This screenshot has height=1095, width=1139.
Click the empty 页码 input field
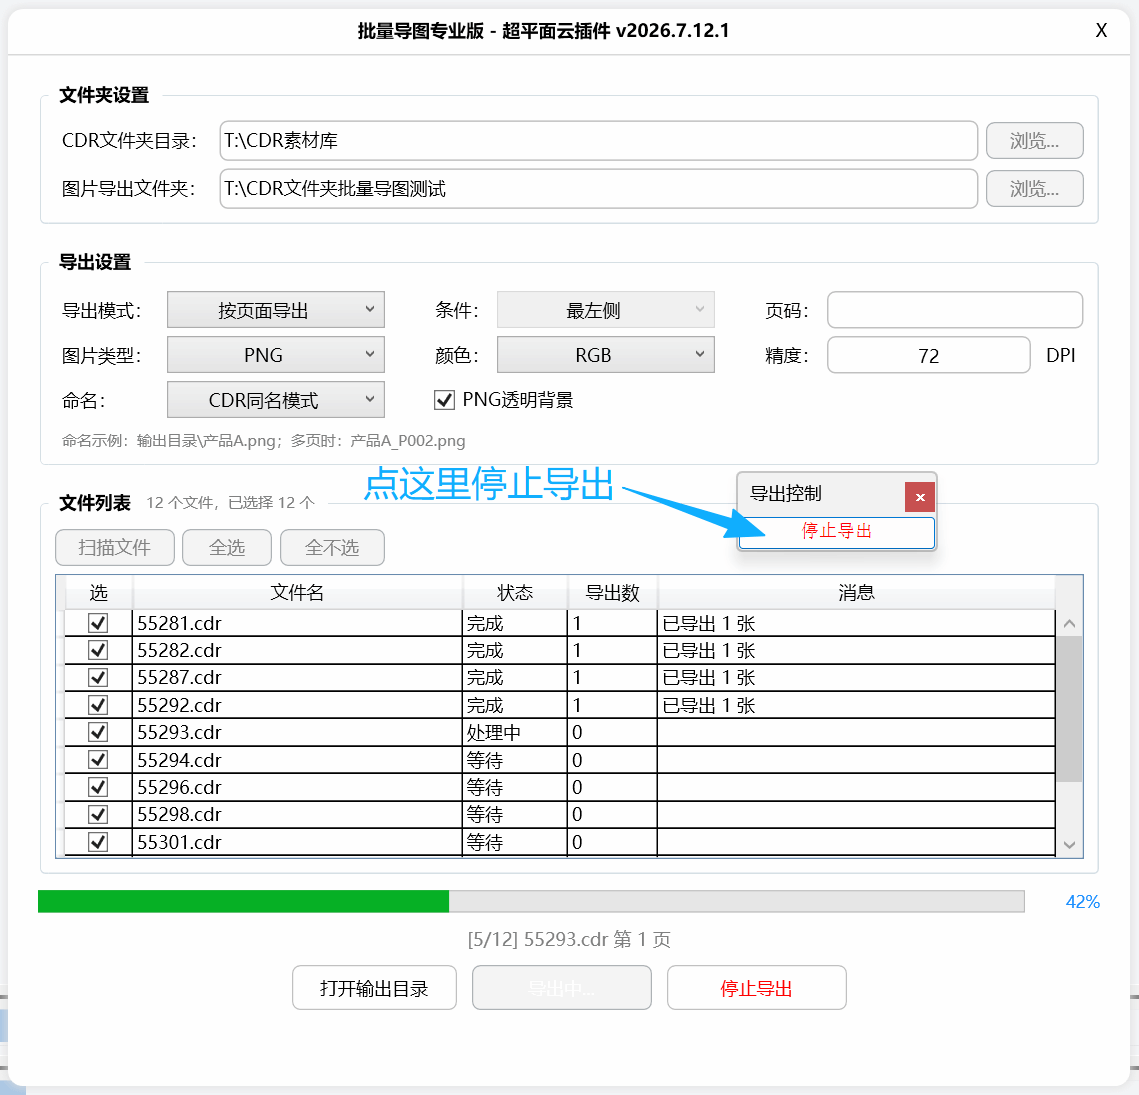point(954,310)
